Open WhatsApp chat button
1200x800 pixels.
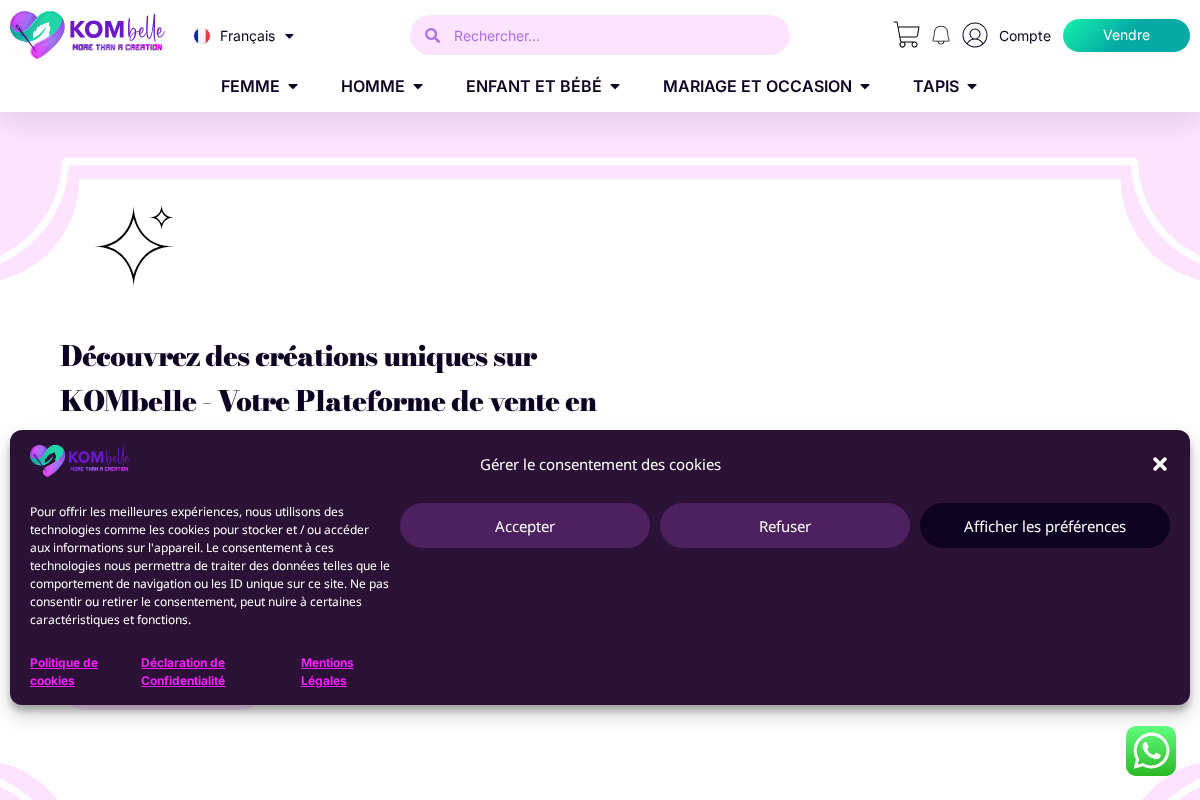[x=1151, y=751]
